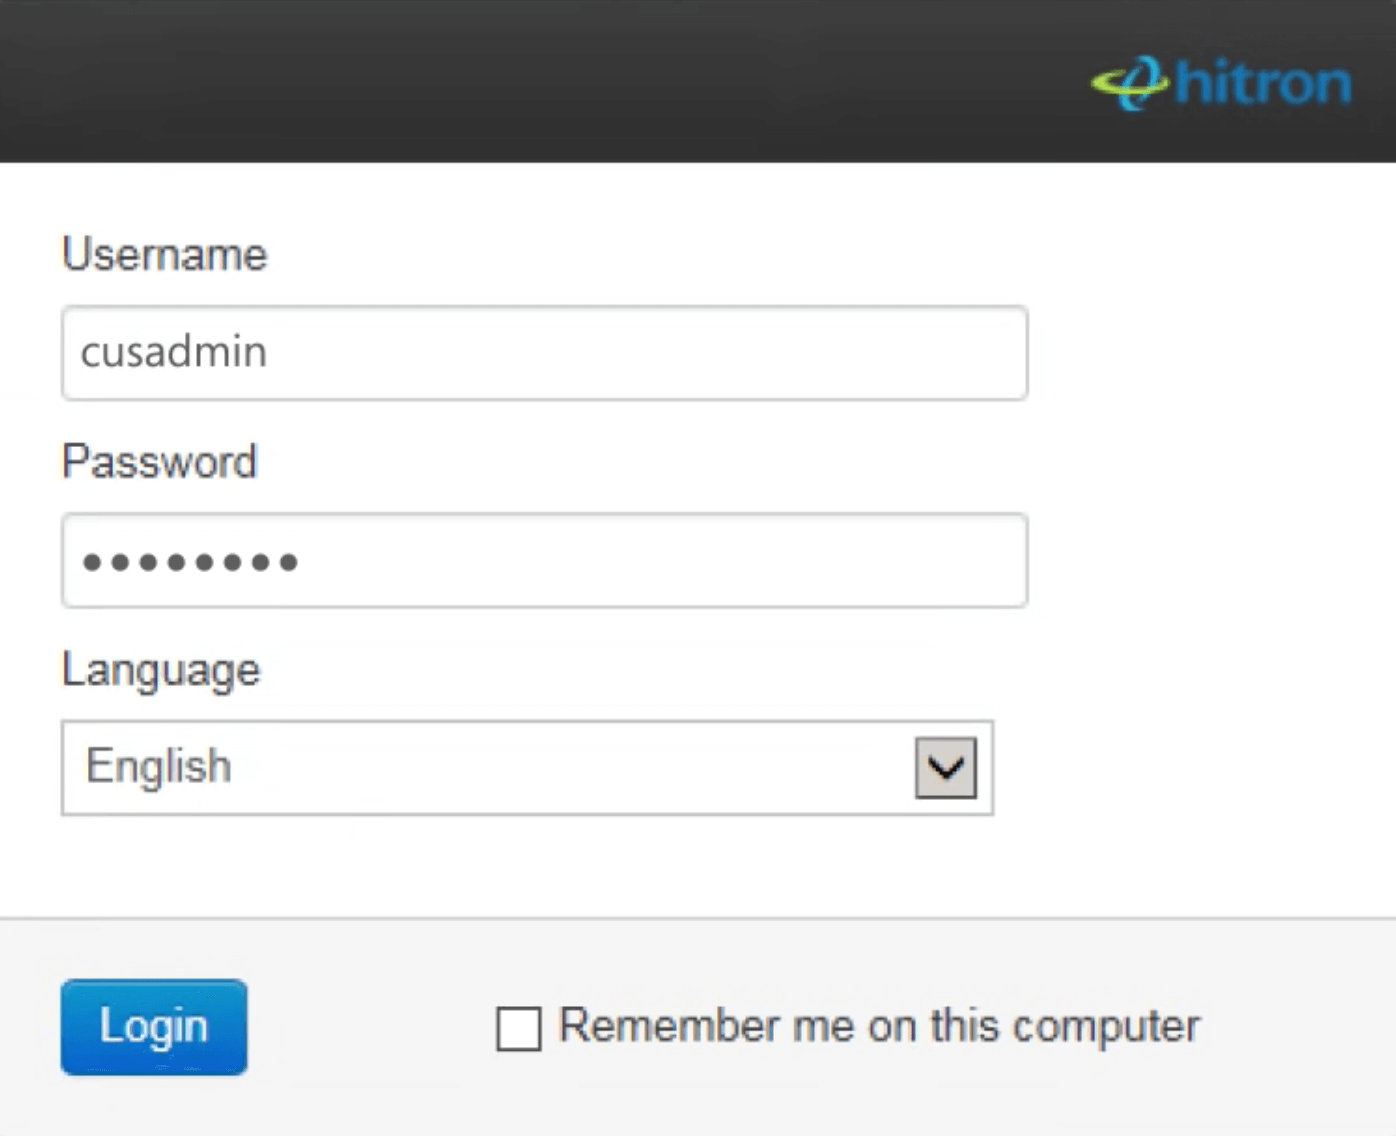Tick the Remember me checkbox

pyautogui.click(x=519, y=1028)
